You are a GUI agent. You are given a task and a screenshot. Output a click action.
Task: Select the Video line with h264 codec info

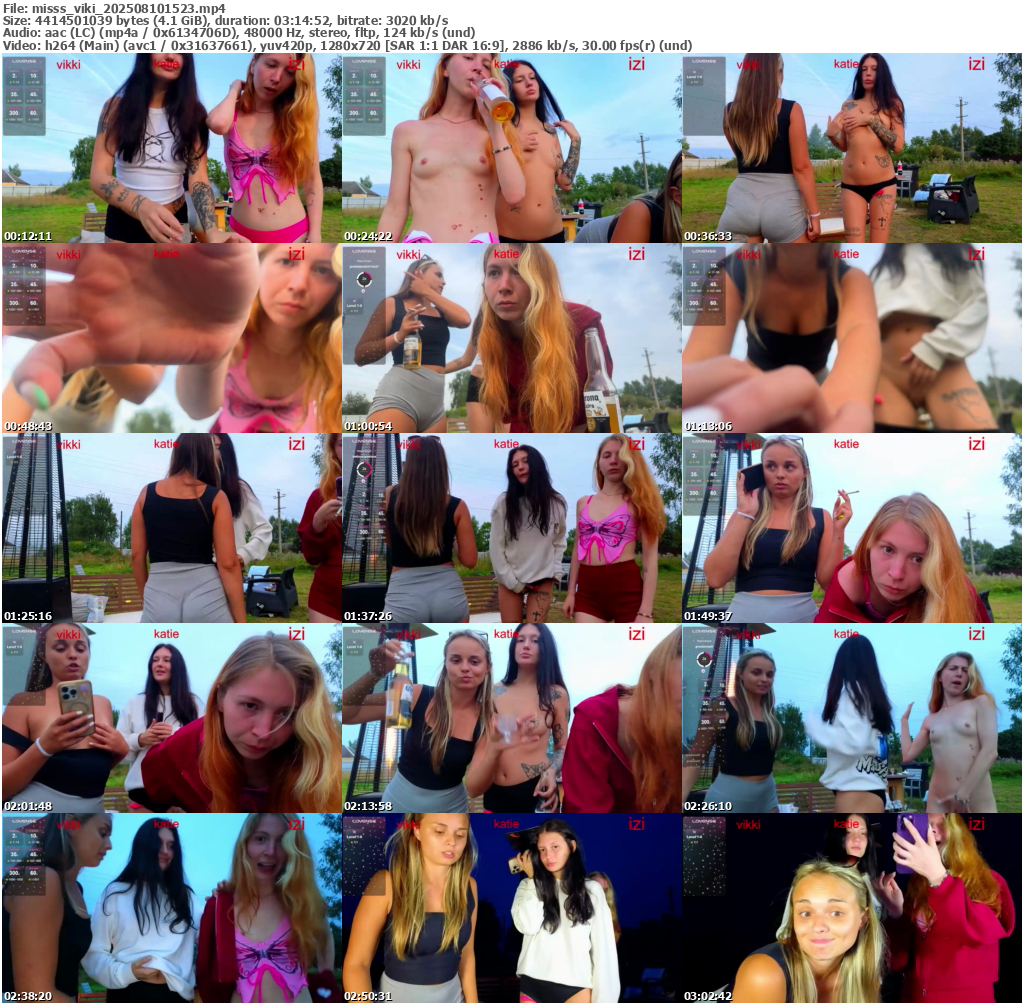pyautogui.click(x=347, y=45)
